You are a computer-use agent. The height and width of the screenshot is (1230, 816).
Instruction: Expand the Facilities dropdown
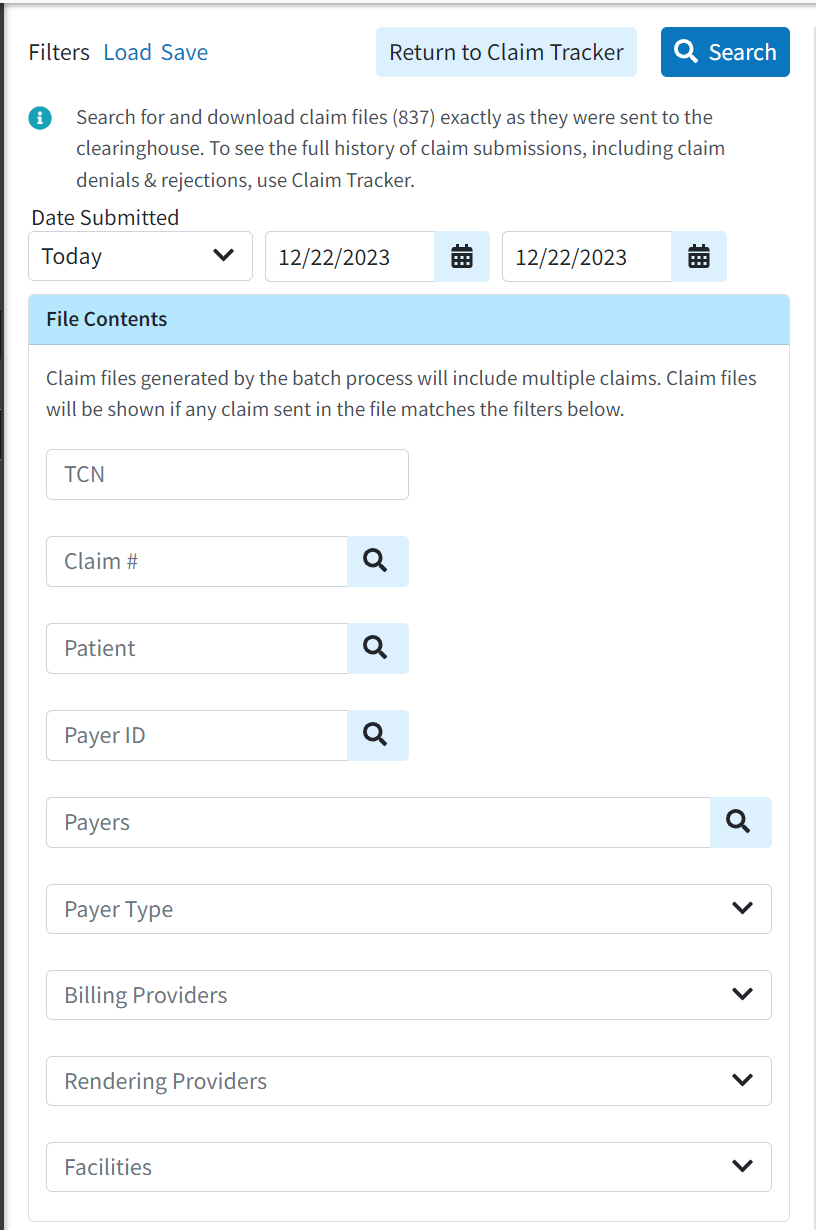(408, 1166)
